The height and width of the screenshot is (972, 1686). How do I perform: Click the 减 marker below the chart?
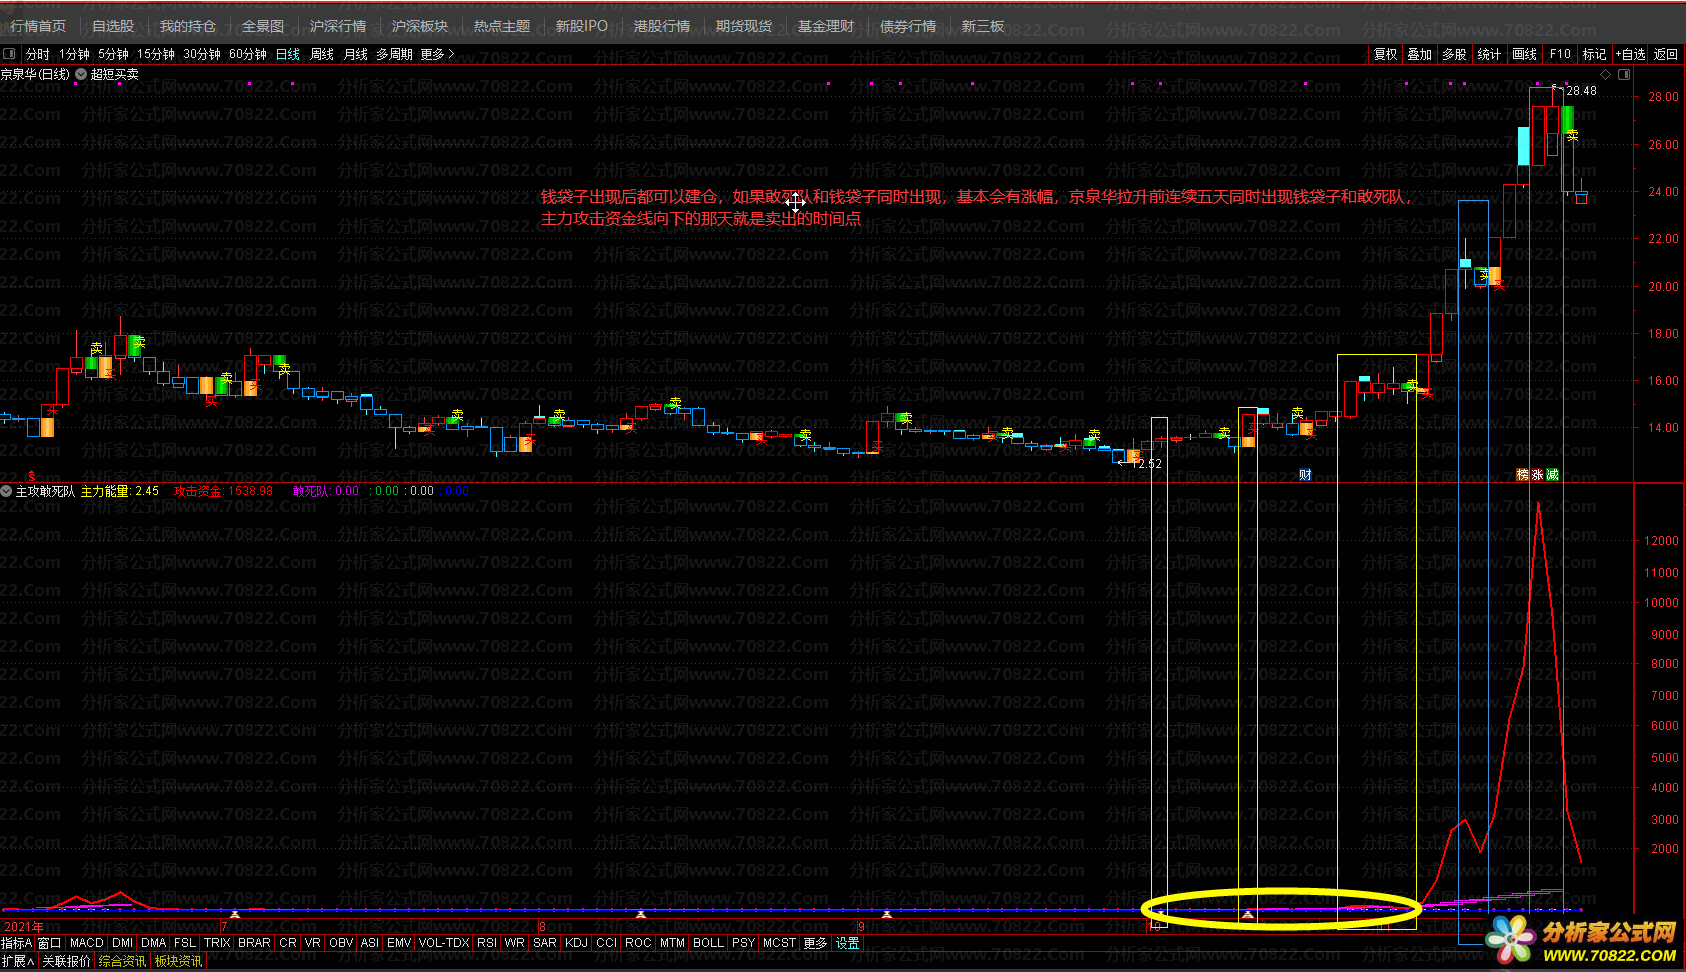pyautogui.click(x=1552, y=475)
